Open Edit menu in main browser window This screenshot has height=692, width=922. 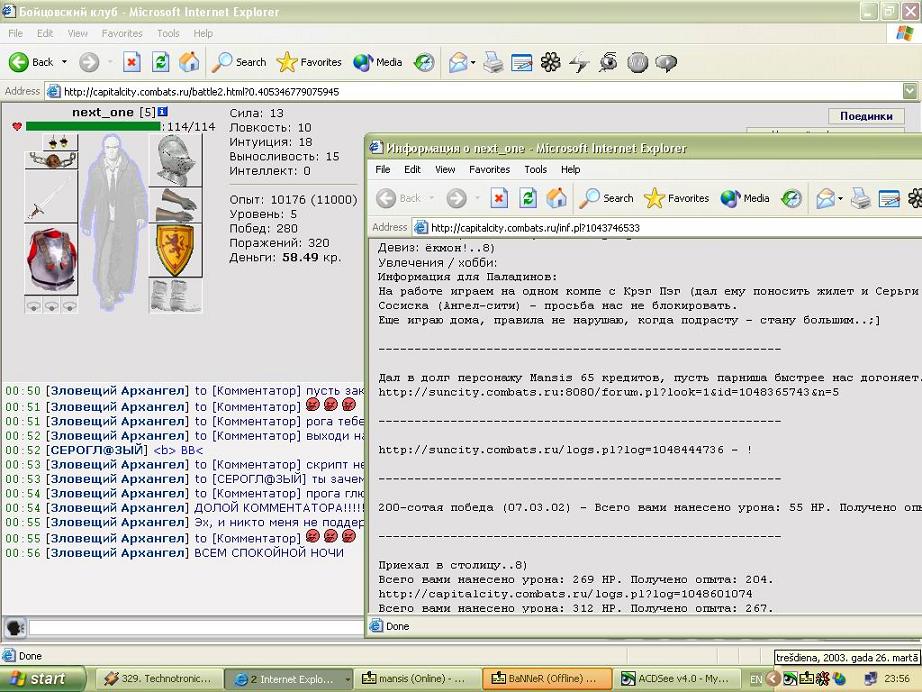(x=45, y=34)
